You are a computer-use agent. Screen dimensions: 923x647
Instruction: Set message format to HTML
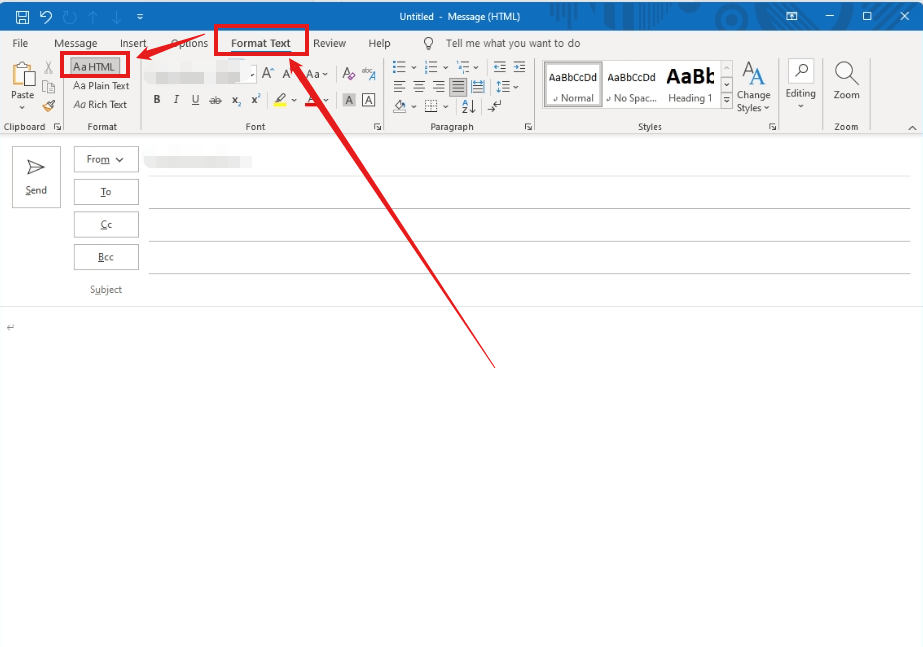[95, 67]
